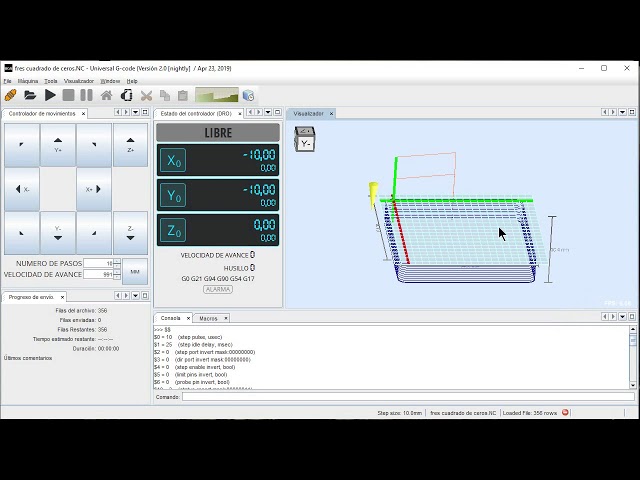The image size is (640, 480).
Task: Start sending with the play button
Action: click(x=50, y=96)
